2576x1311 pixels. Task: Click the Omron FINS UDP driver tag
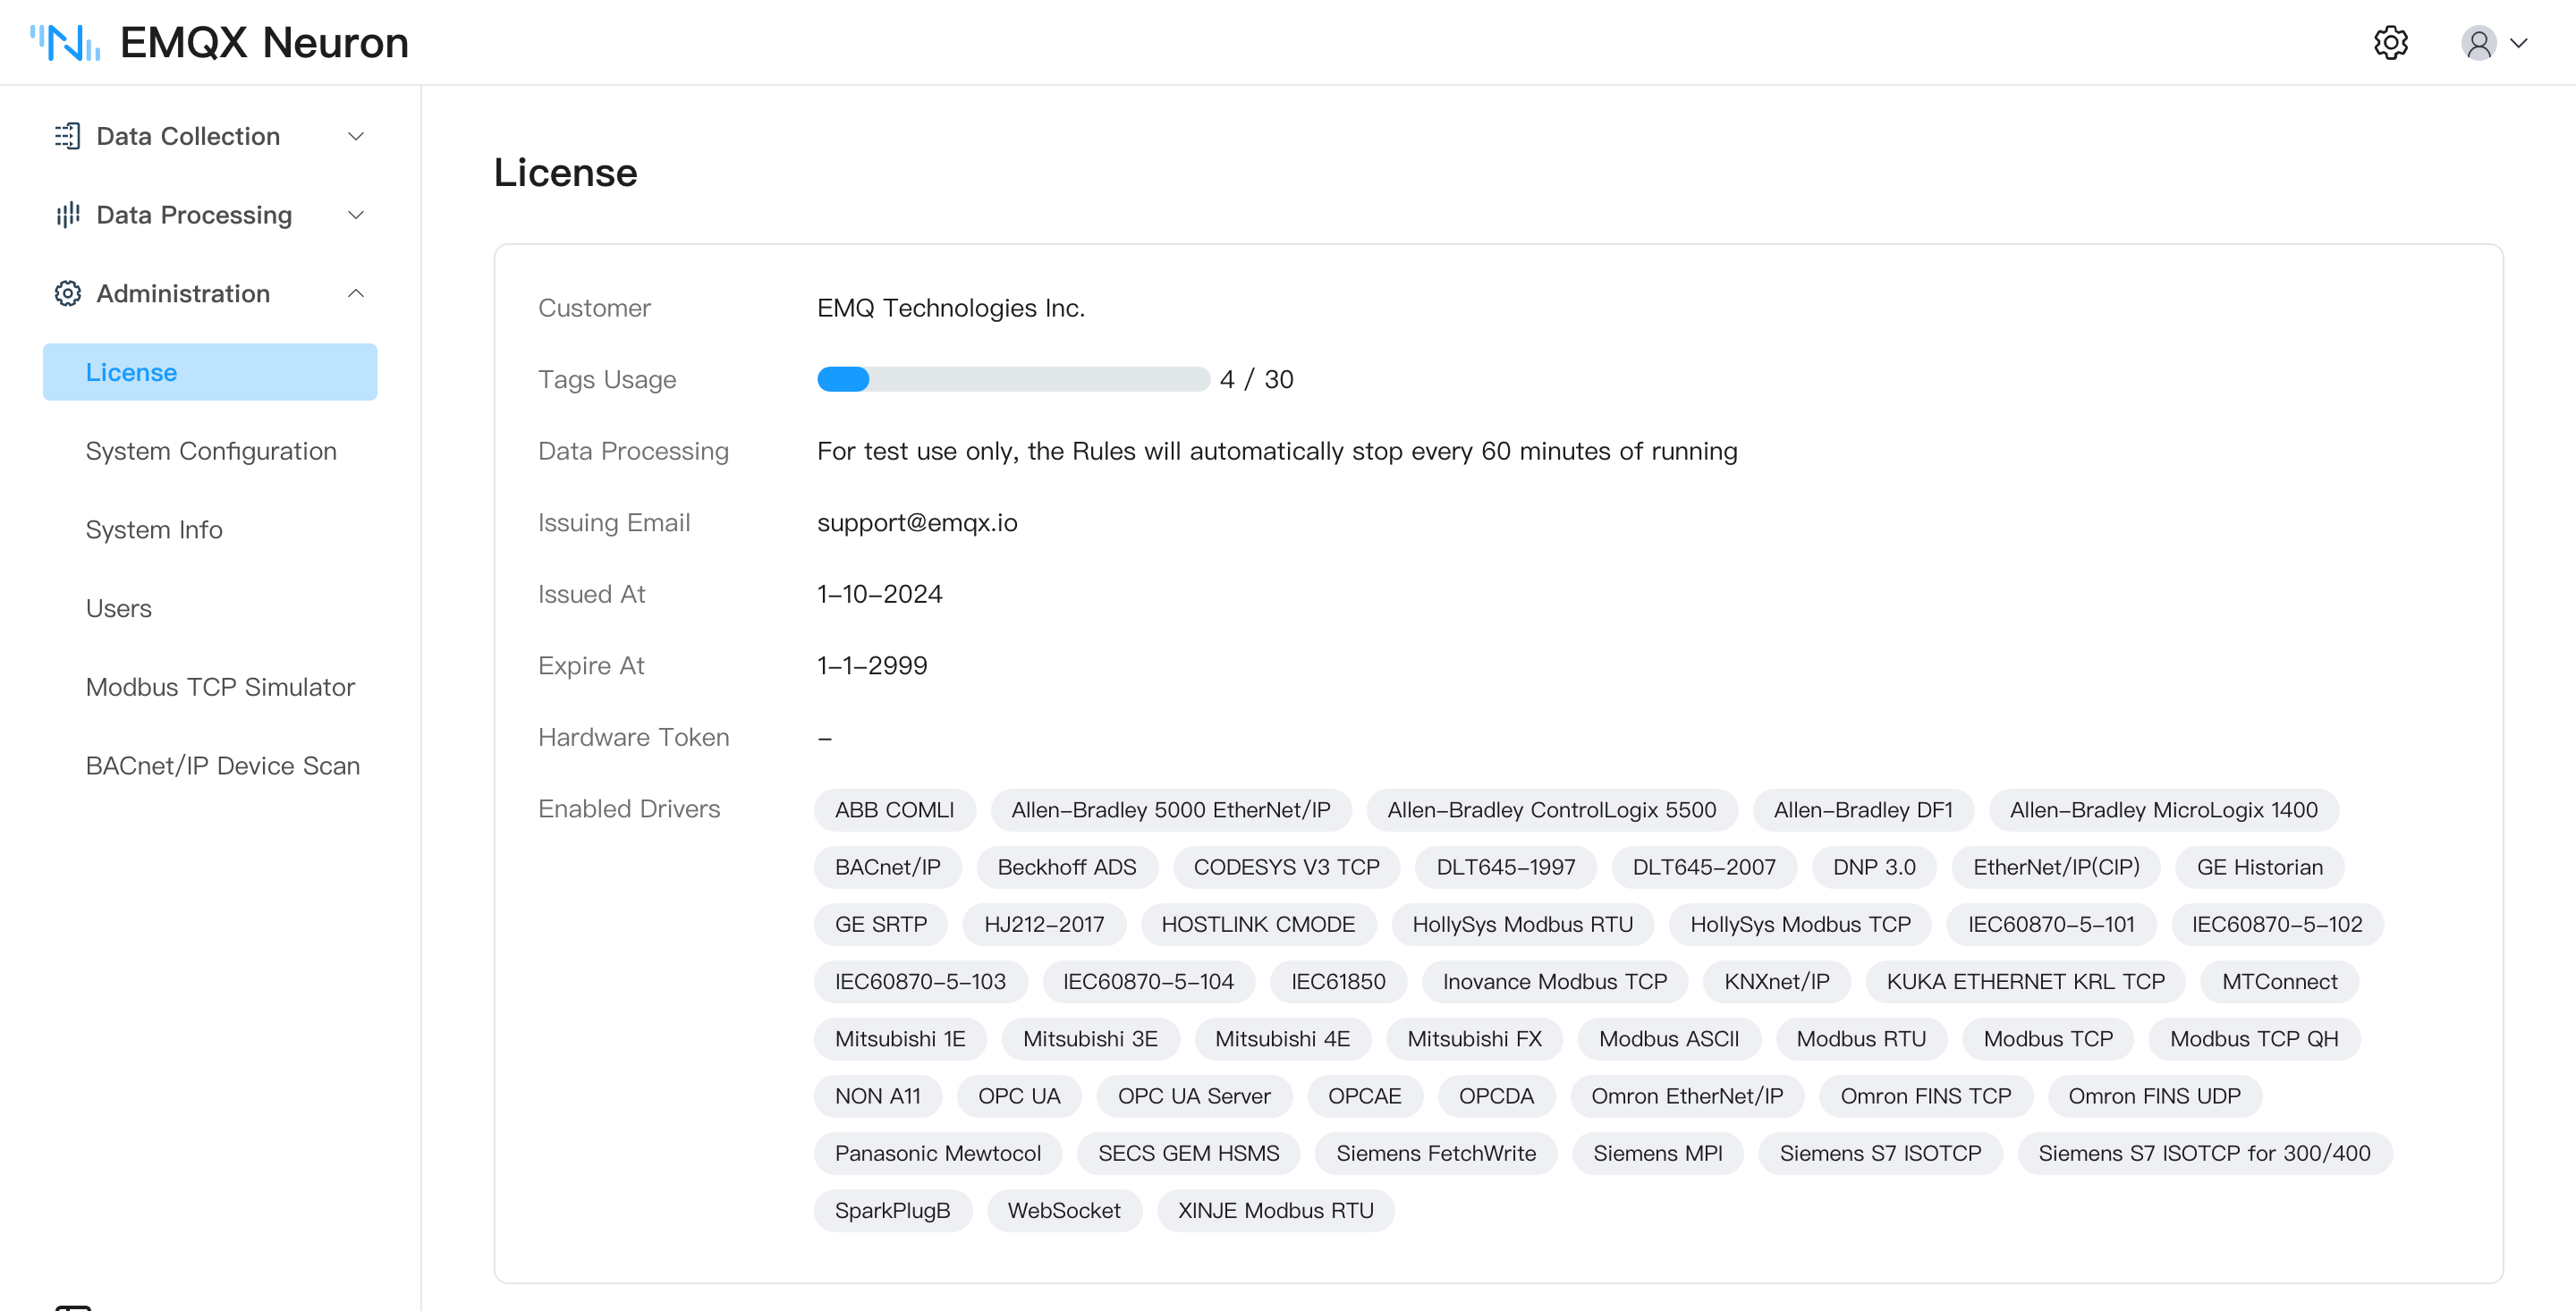click(x=2153, y=1096)
